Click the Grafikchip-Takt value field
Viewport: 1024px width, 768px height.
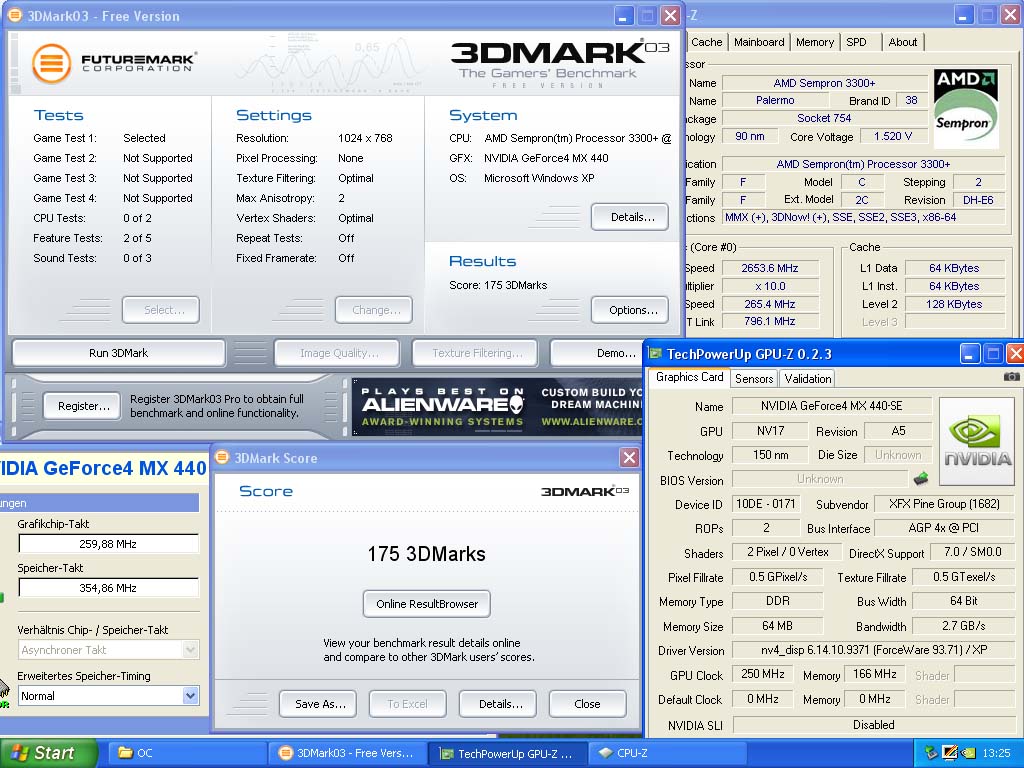point(108,543)
